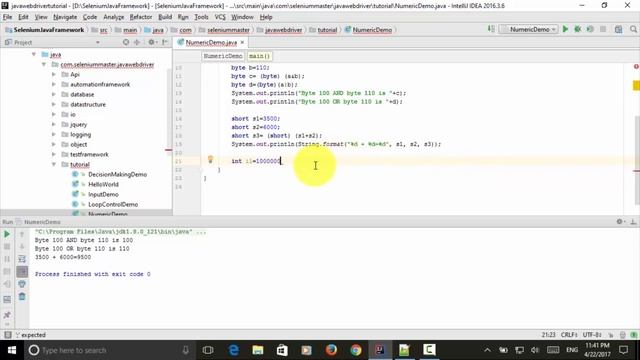Viewport: 640px width, 360px height.
Task: Open Windows Action Center notifications
Action: pos(623,350)
